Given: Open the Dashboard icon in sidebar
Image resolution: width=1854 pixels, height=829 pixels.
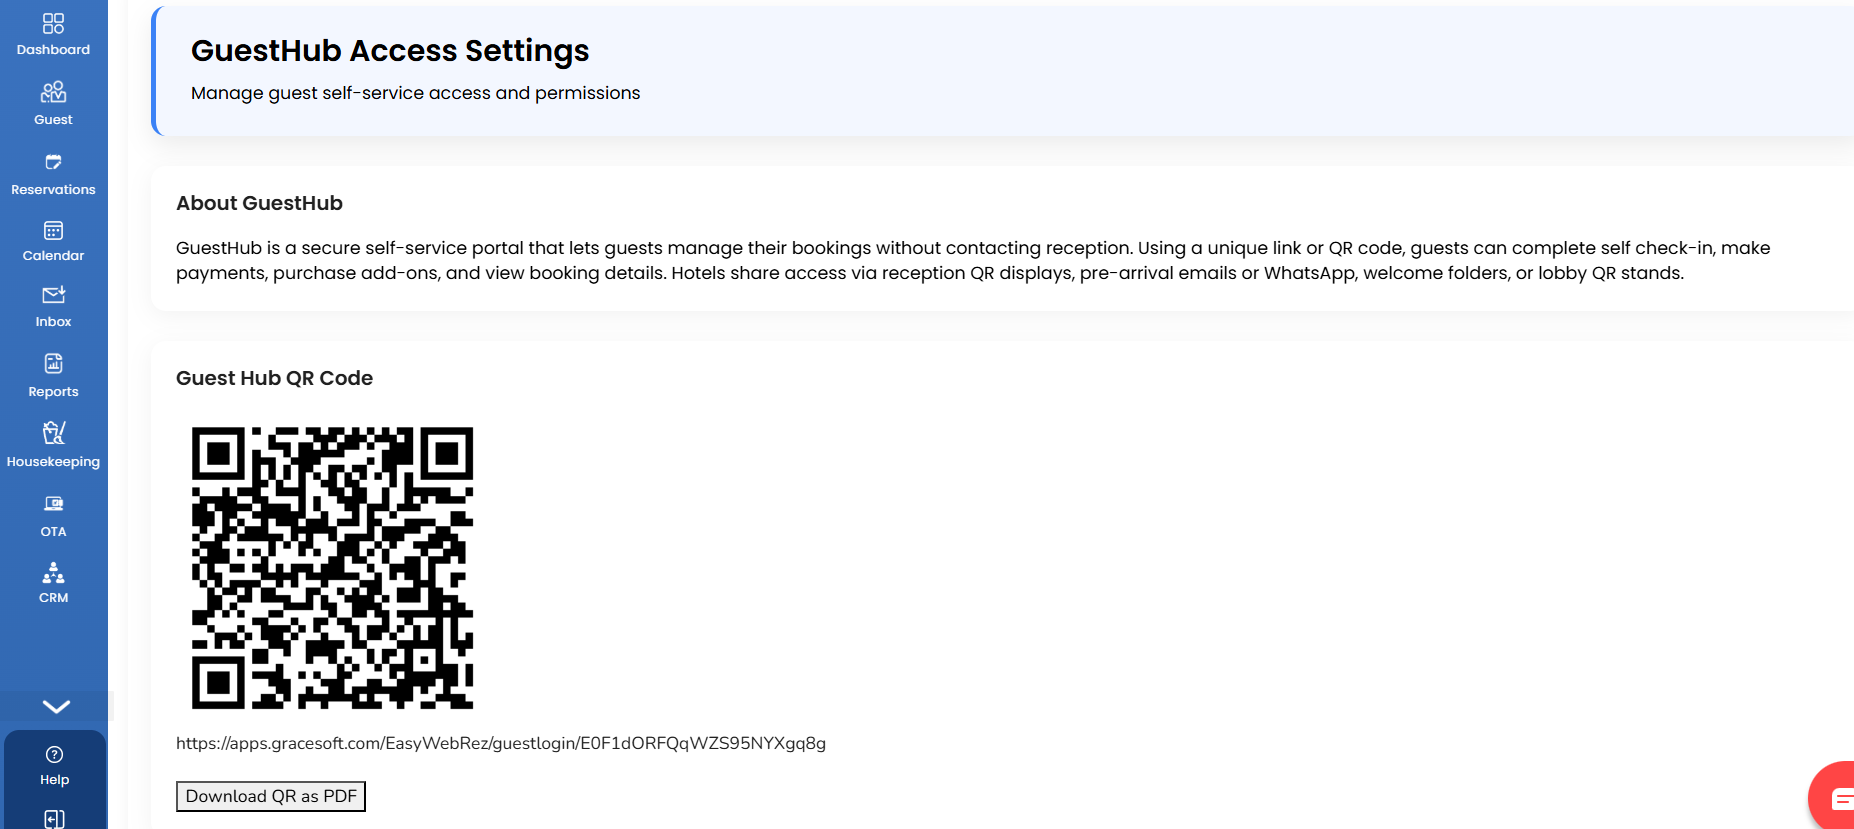Looking at the screenshot, I should [x=53, y=23].
